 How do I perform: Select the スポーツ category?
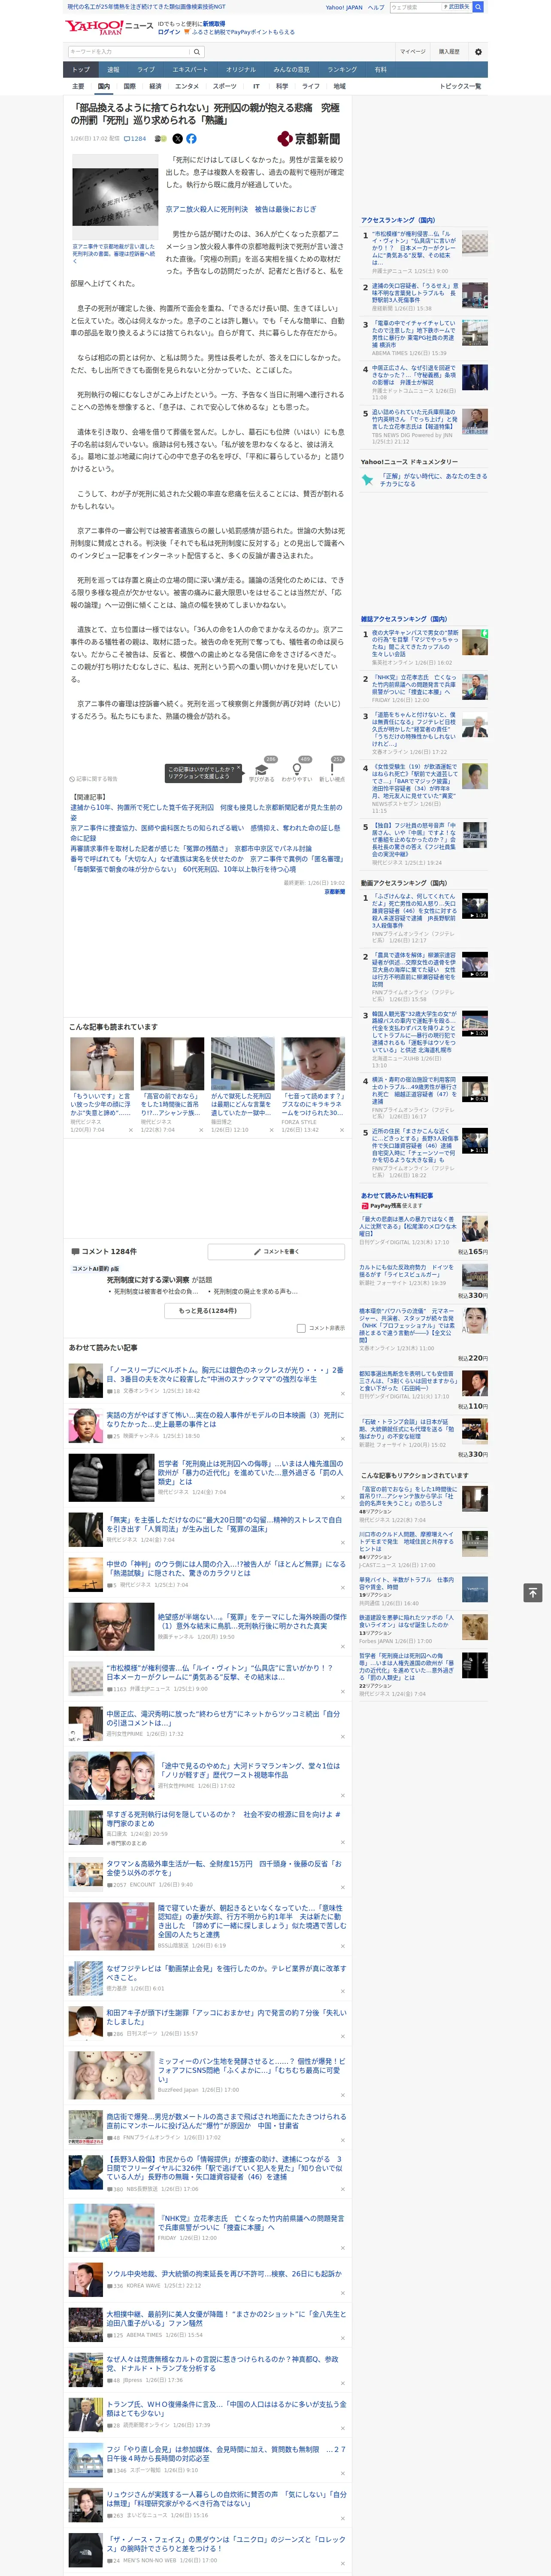225,86
